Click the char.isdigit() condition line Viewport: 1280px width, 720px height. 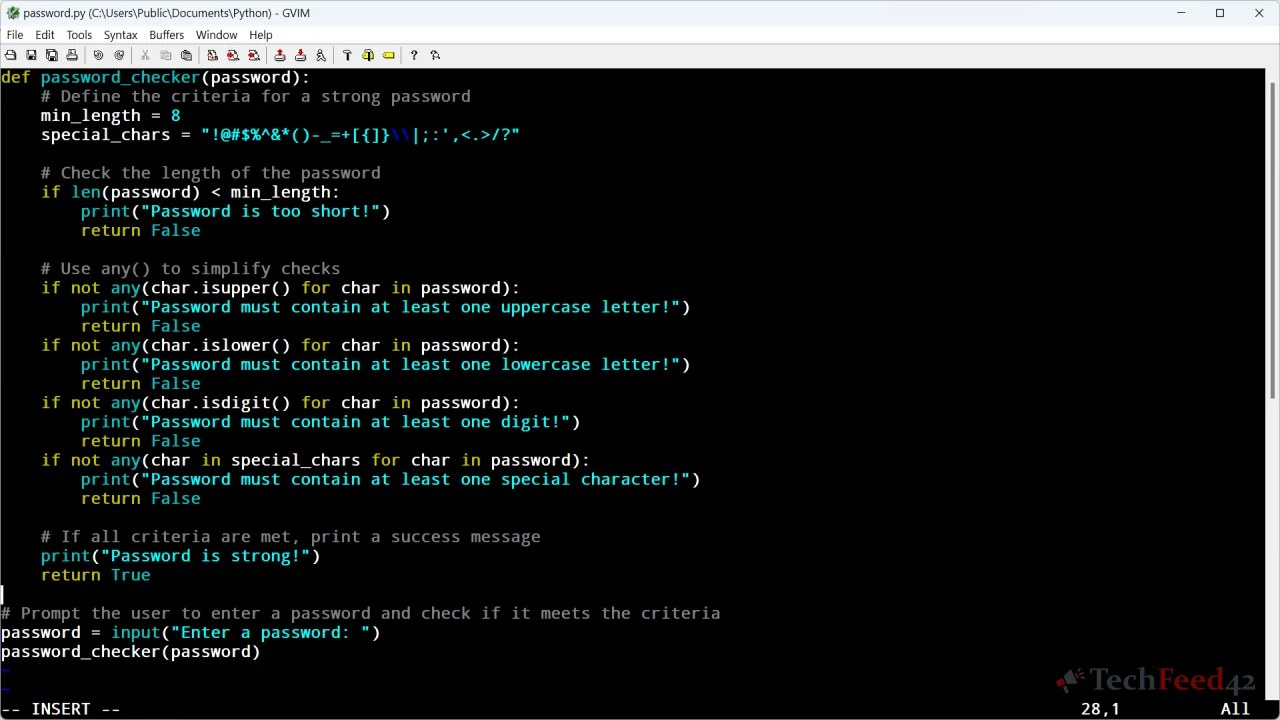click(280, 403)
